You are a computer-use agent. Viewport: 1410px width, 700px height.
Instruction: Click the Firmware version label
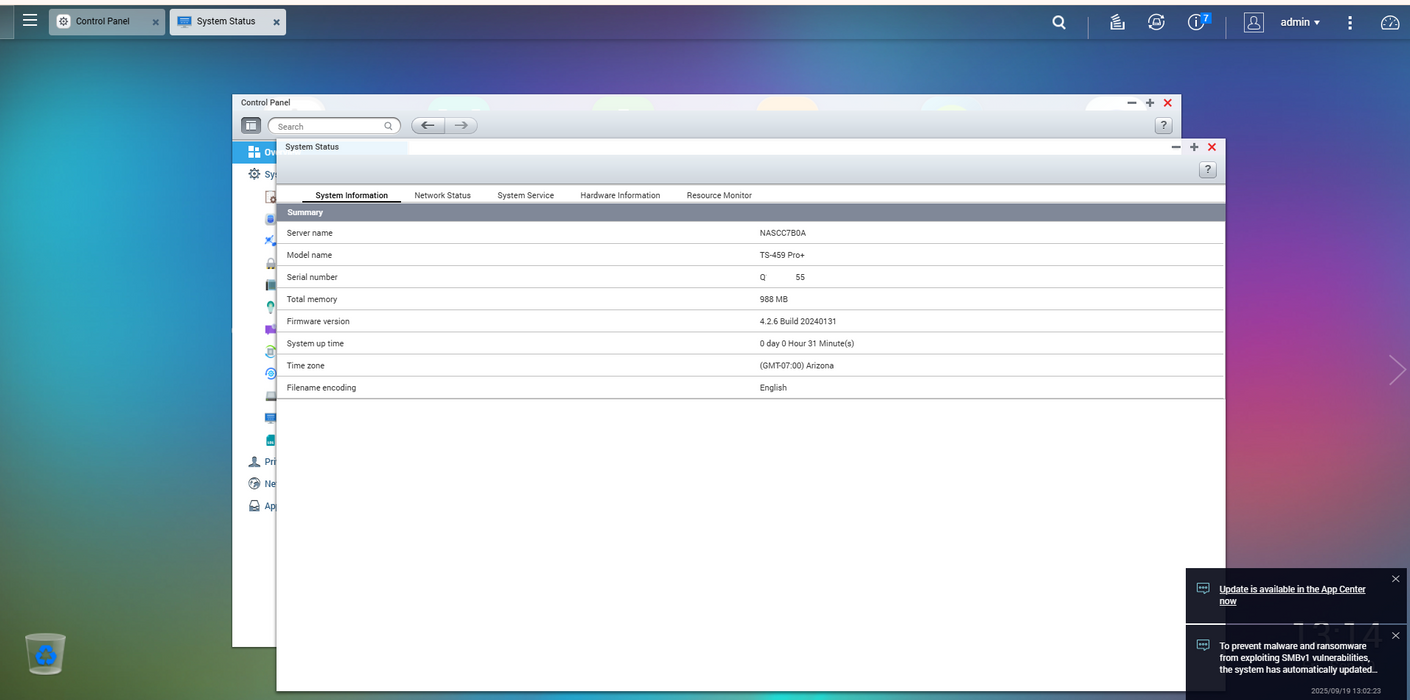tap(318, 321)
